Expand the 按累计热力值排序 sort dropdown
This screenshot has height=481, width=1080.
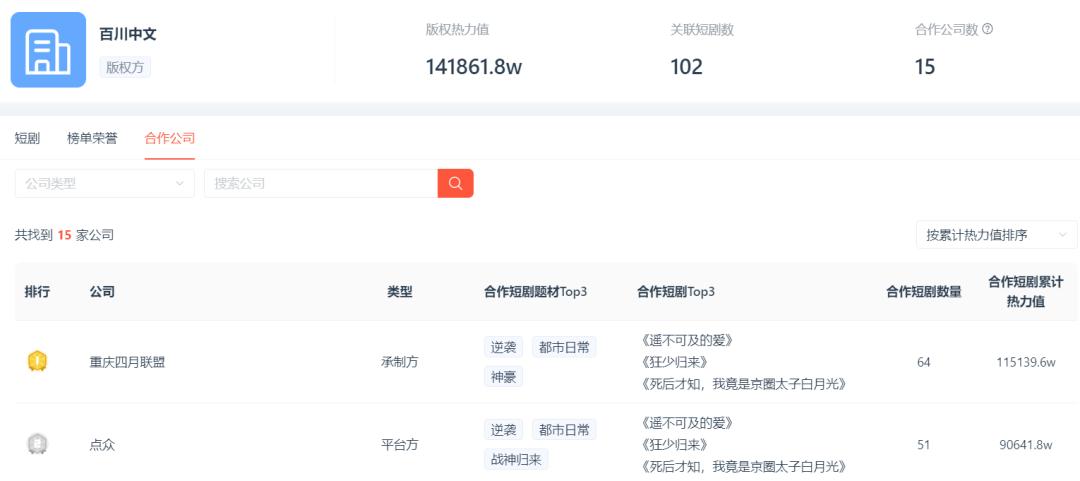point(996,235)
